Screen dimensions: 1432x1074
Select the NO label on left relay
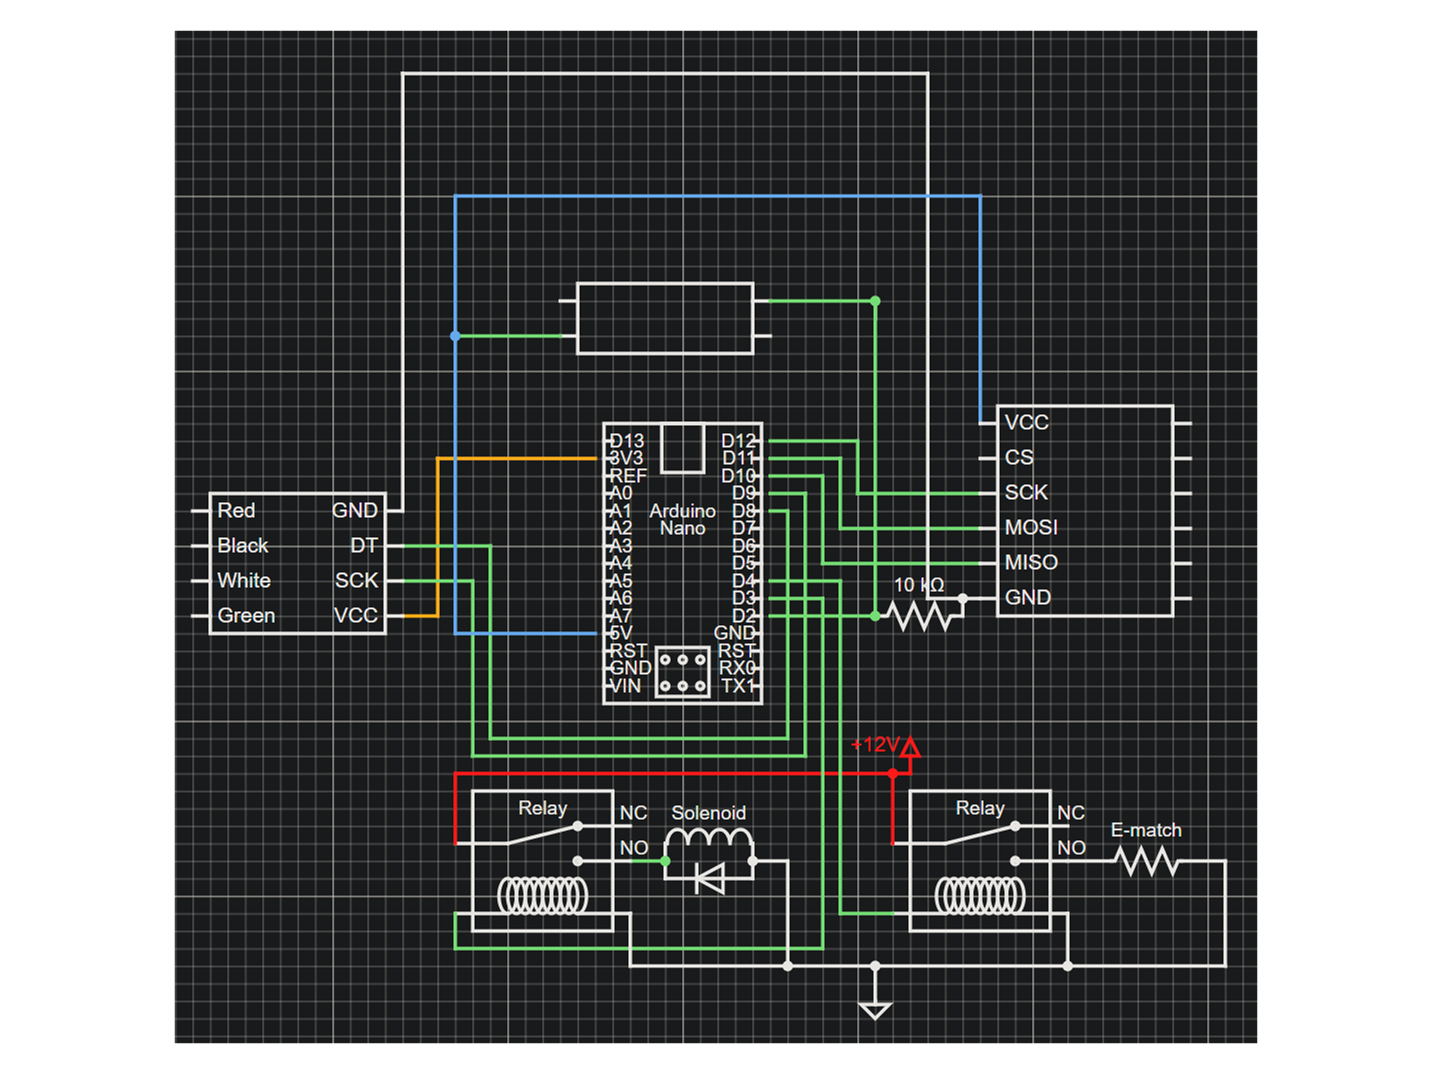point(634,848)
